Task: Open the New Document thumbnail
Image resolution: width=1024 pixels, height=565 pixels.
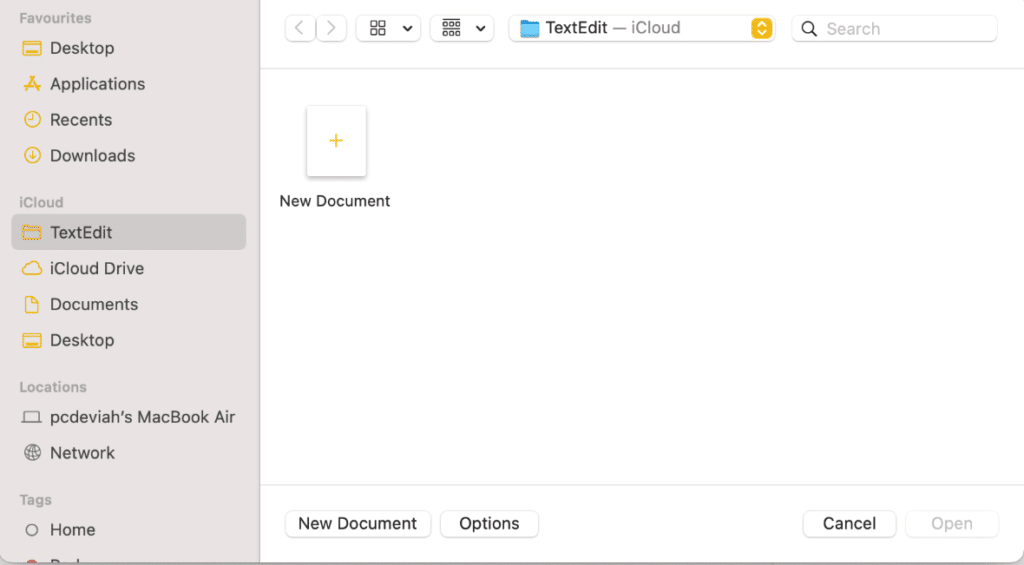Action: (336, 141)
